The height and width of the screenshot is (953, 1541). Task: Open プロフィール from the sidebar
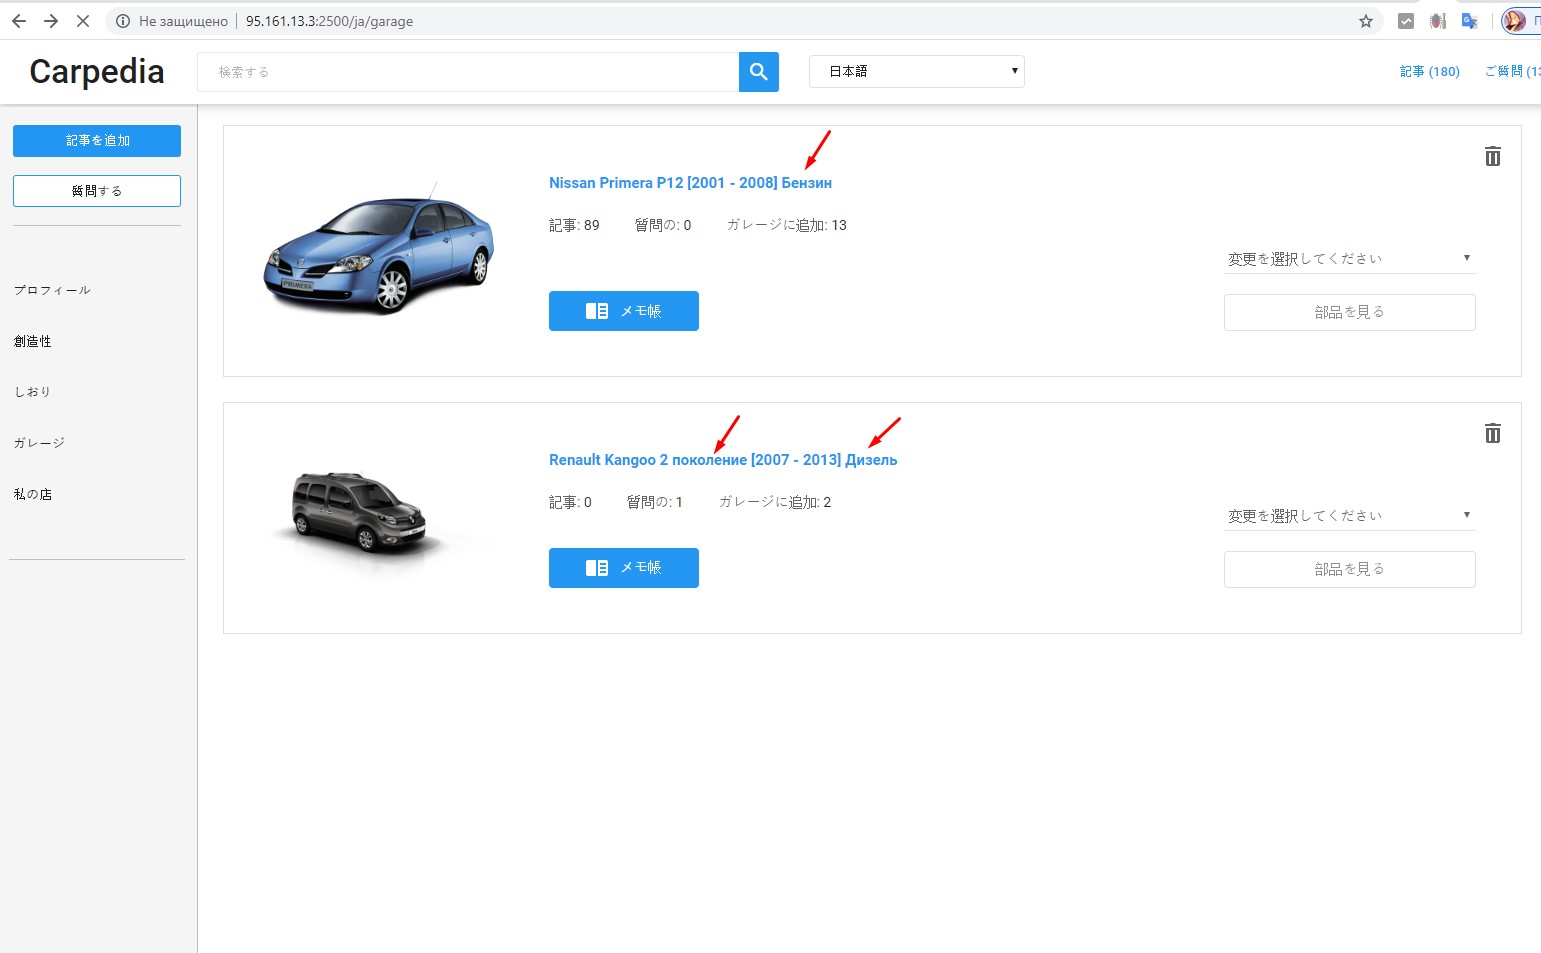tap(52, 289)
